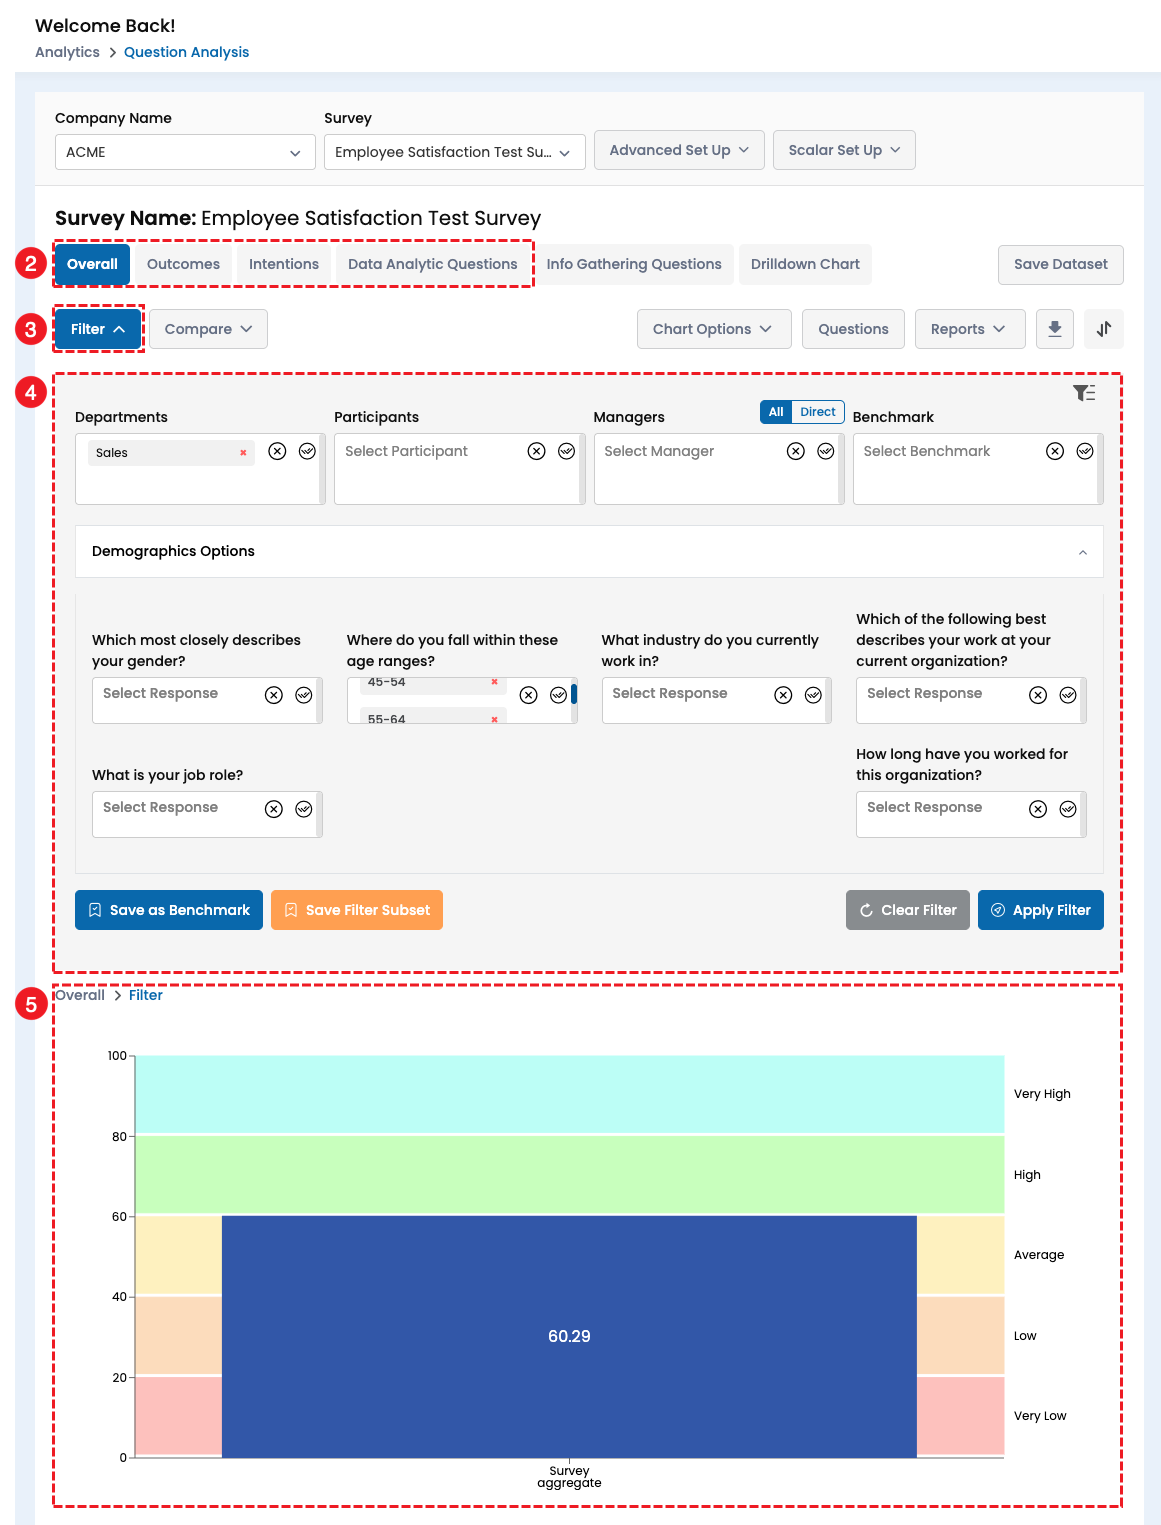
Task: Remove the 45-54 age range tag
Action: (494, 682)
